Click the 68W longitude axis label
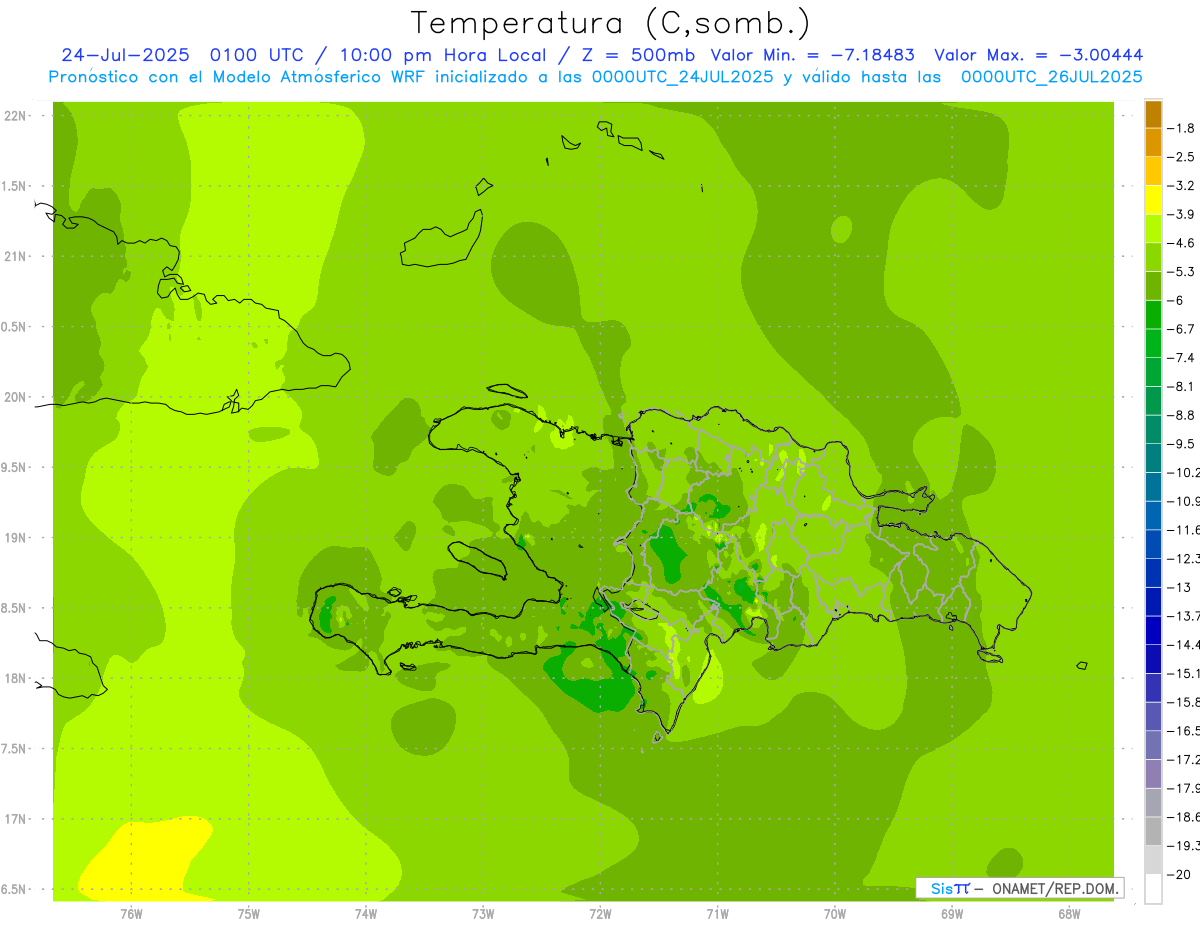The height and width of the screenshot is (927, 1200). [x=1068, y=913]
